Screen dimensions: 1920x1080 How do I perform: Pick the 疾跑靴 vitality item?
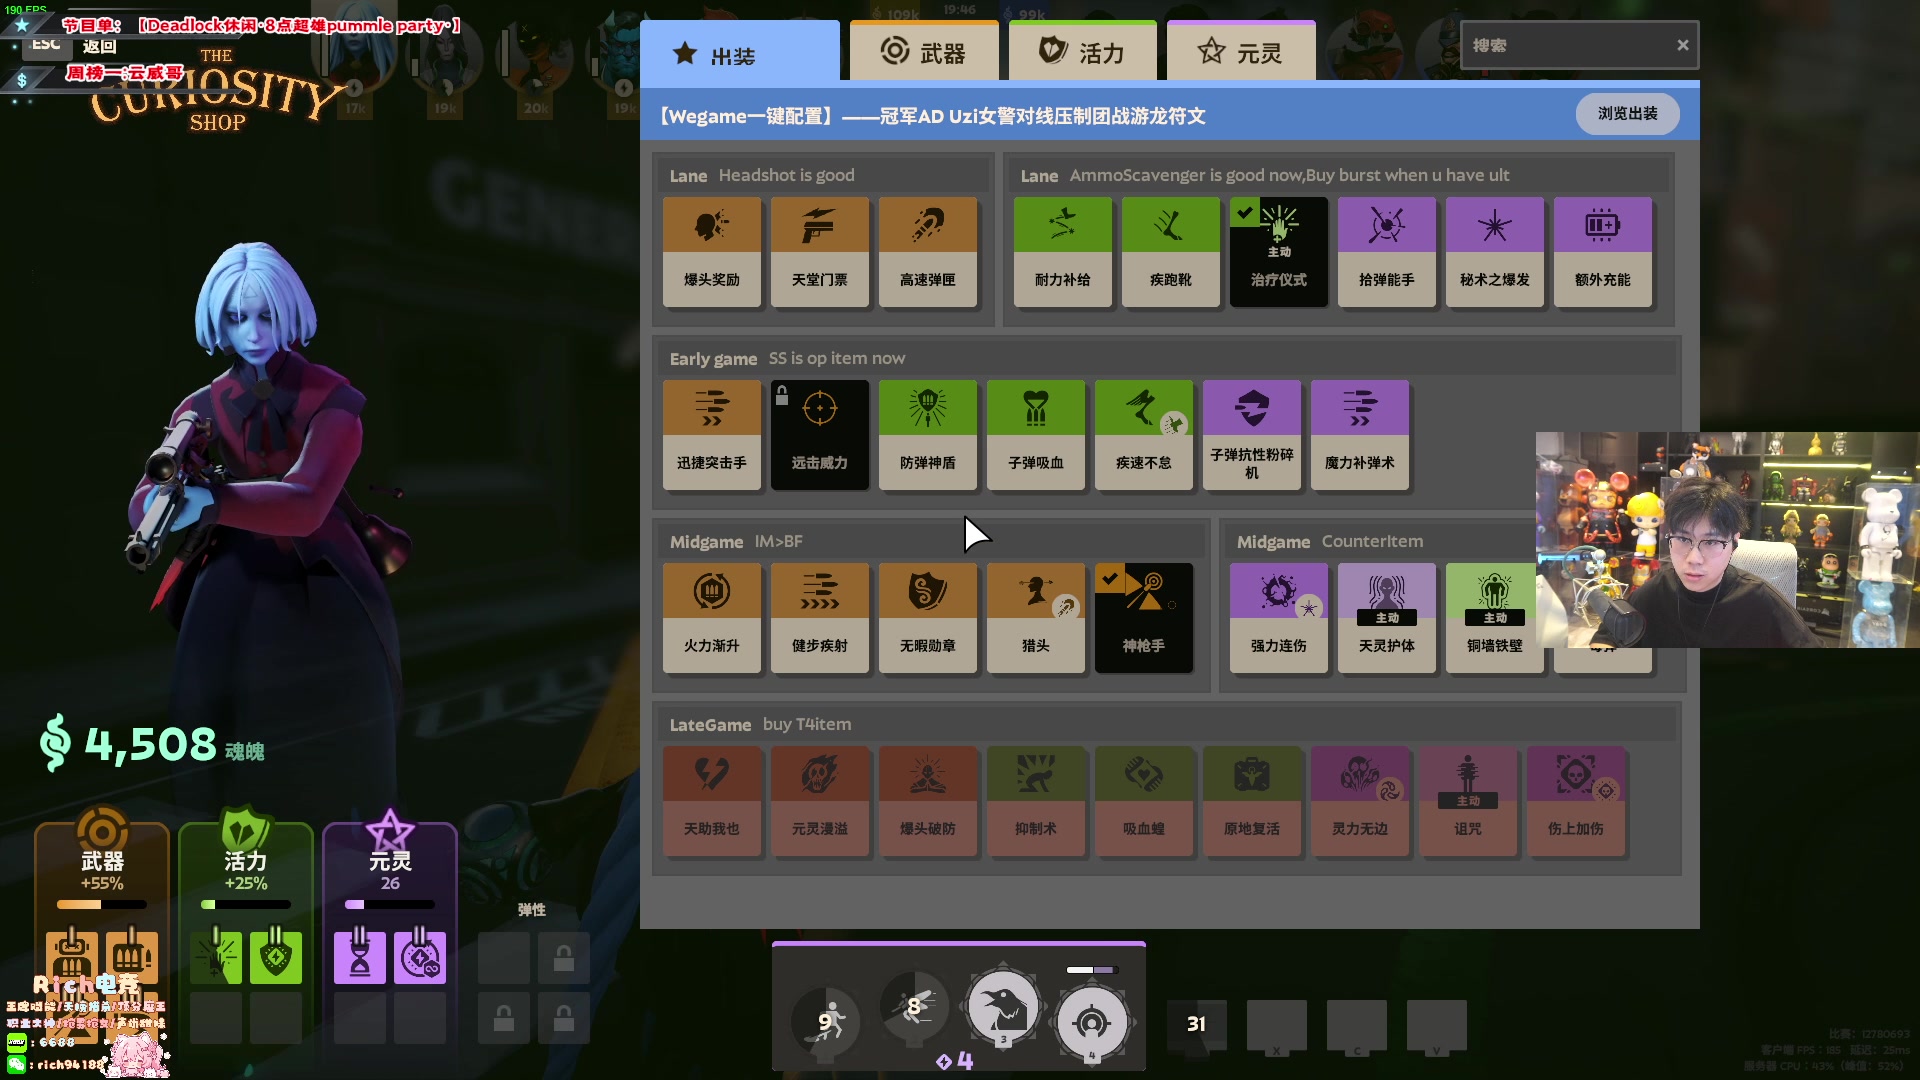(x=1170, y=251)
